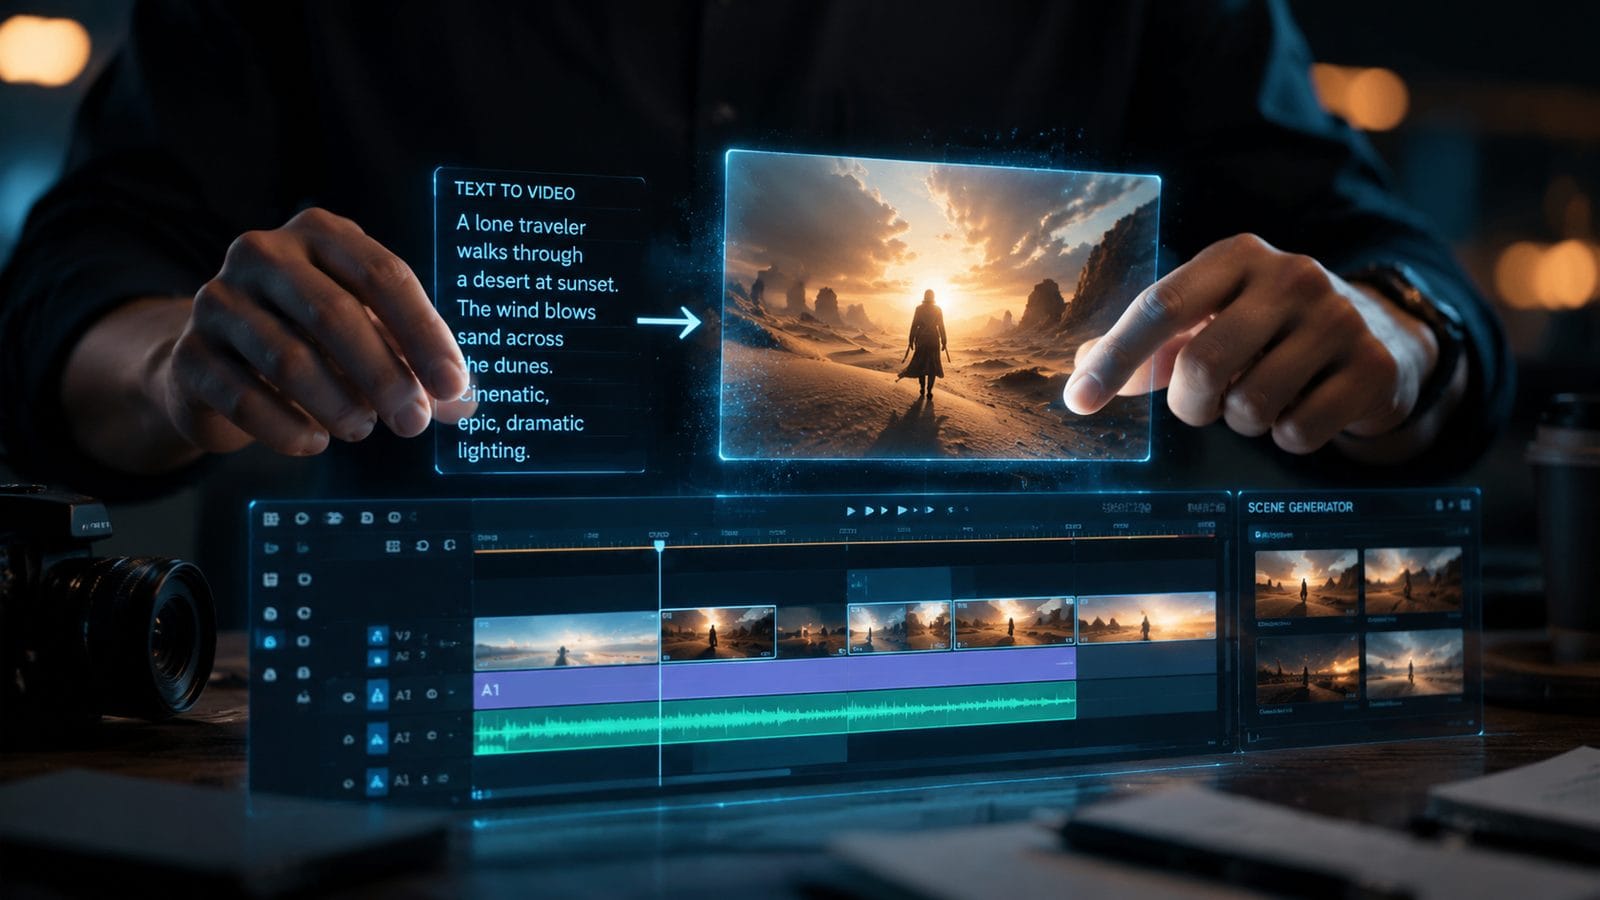Screen dimensions: 1600x900
Task: Click the blue track icon of the bottom audio track
Action: (x=378, y=782)
